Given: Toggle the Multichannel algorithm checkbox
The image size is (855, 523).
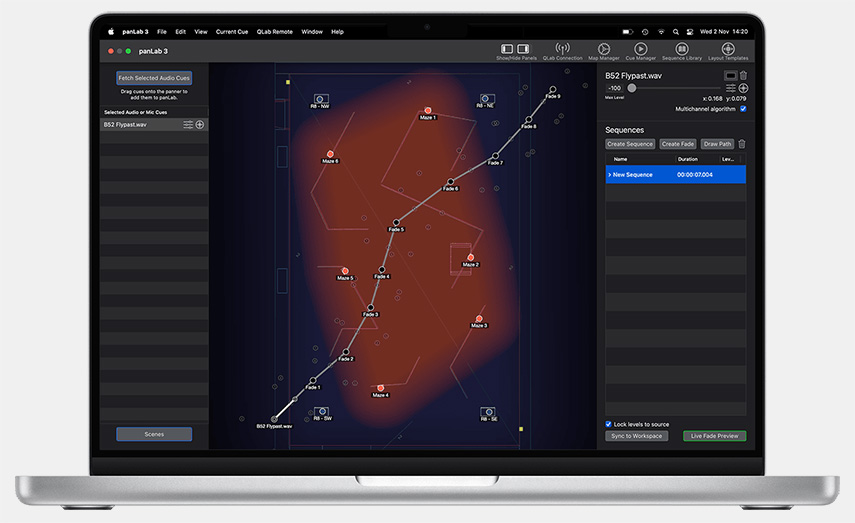Looking at the screenshot, I should [743, 109].
